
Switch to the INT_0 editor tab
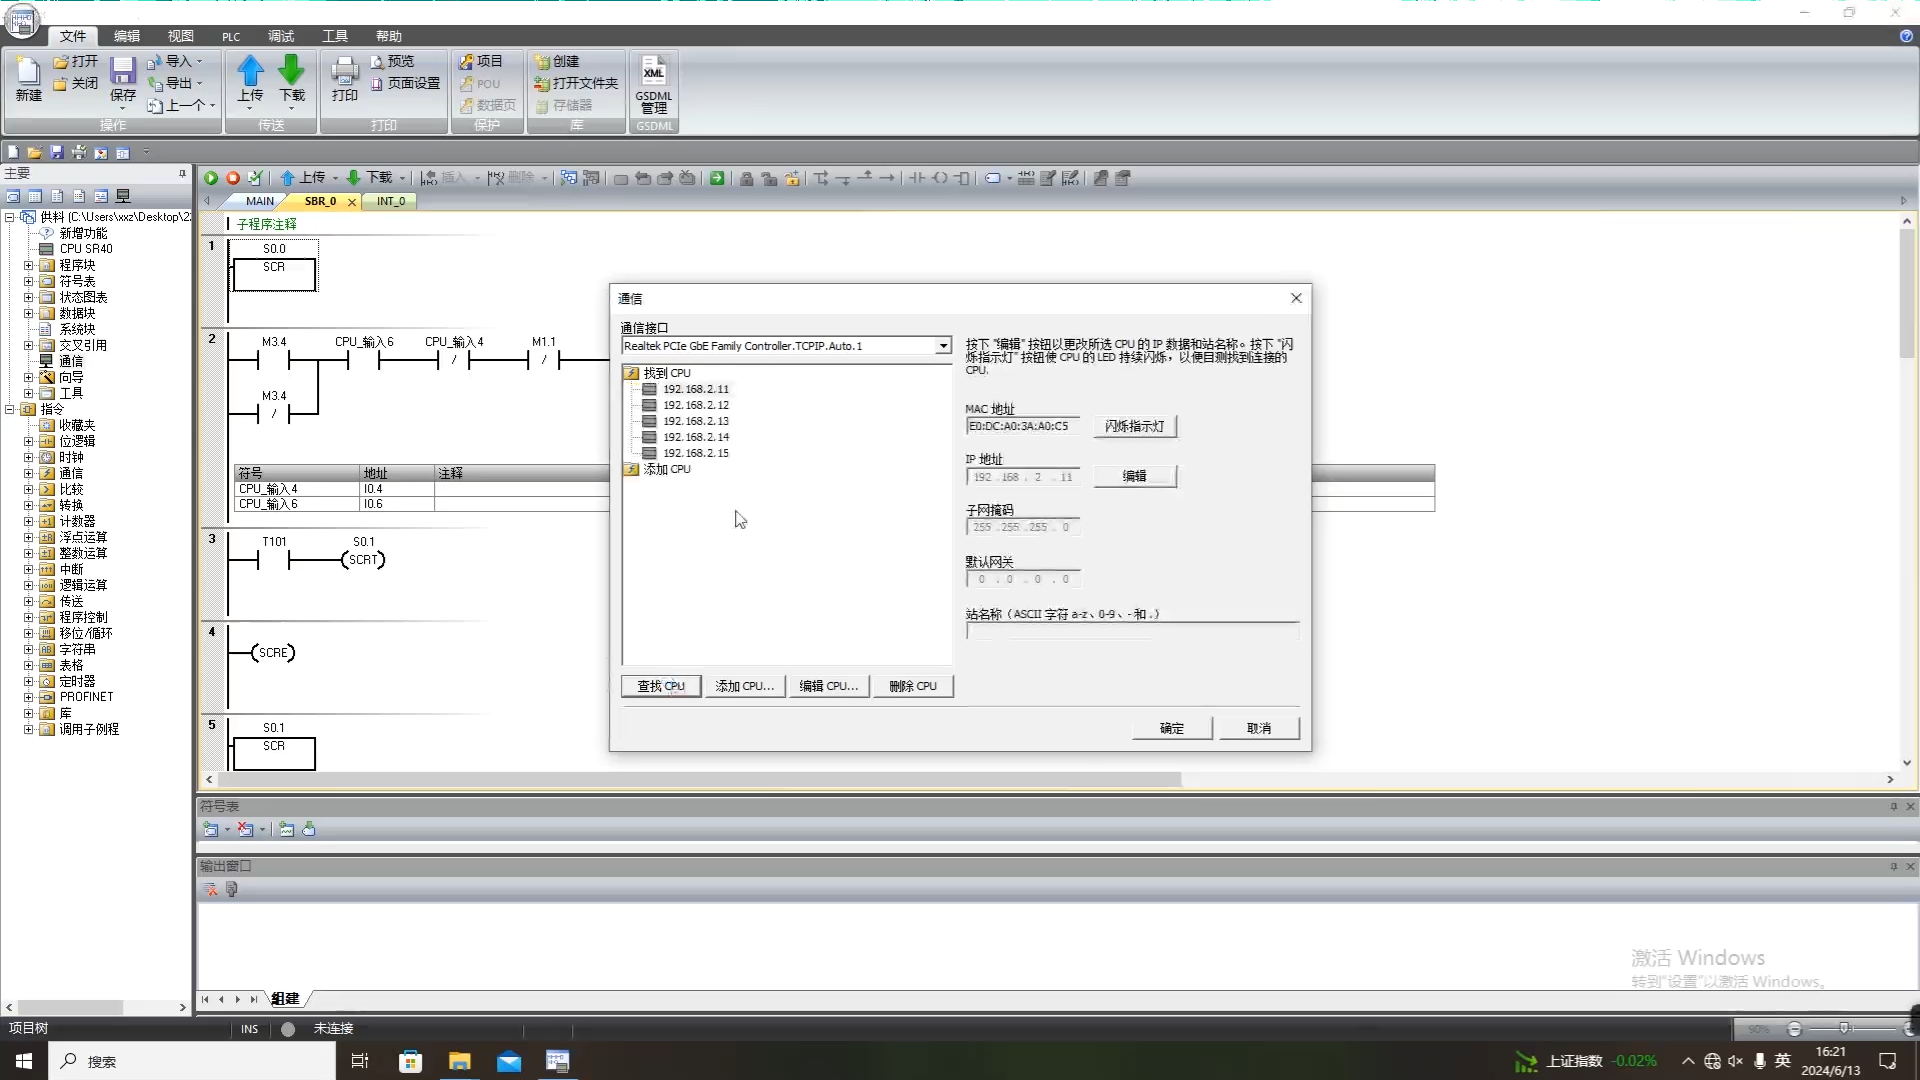coord(391,201)
